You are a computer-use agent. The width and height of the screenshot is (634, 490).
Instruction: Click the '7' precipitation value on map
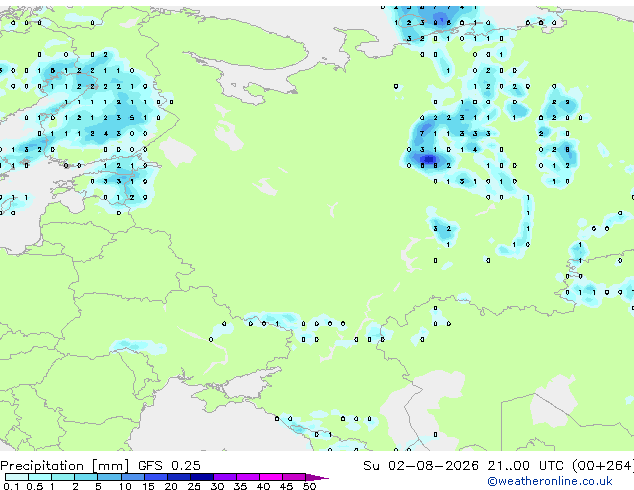[422, 133]
